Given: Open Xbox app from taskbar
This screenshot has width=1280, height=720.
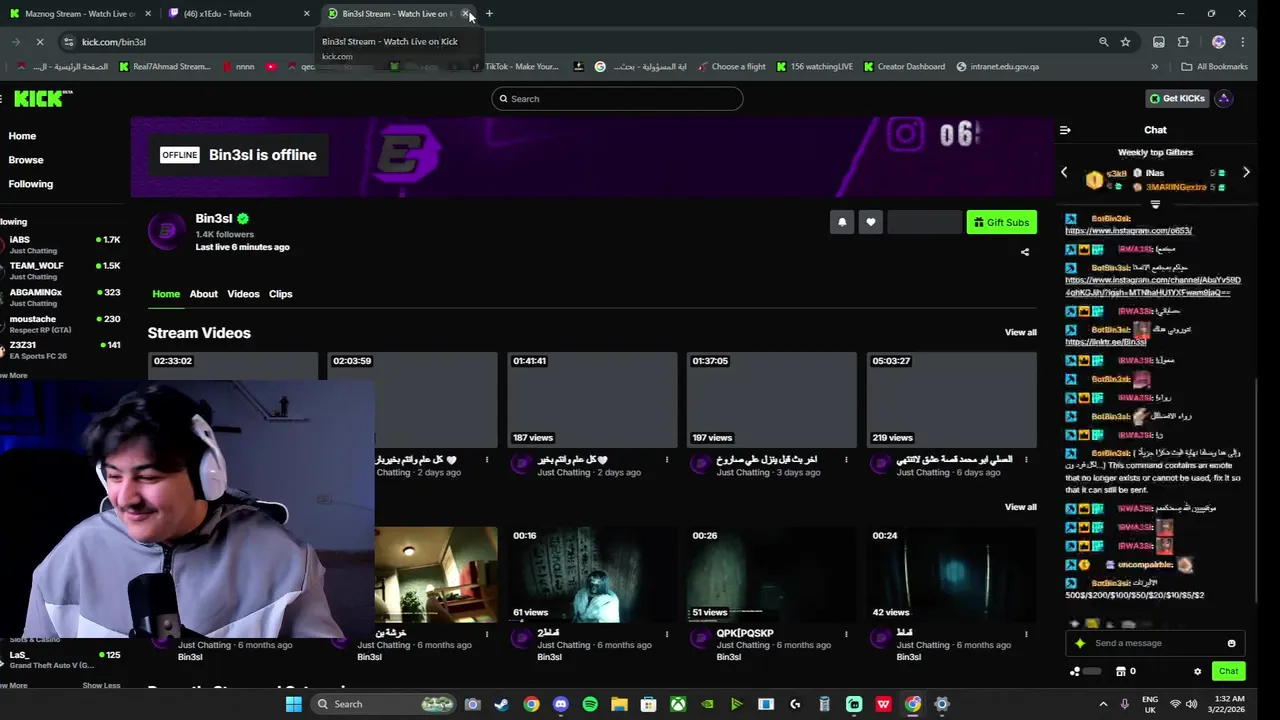Looking at the screenshot, I should 678,704.
